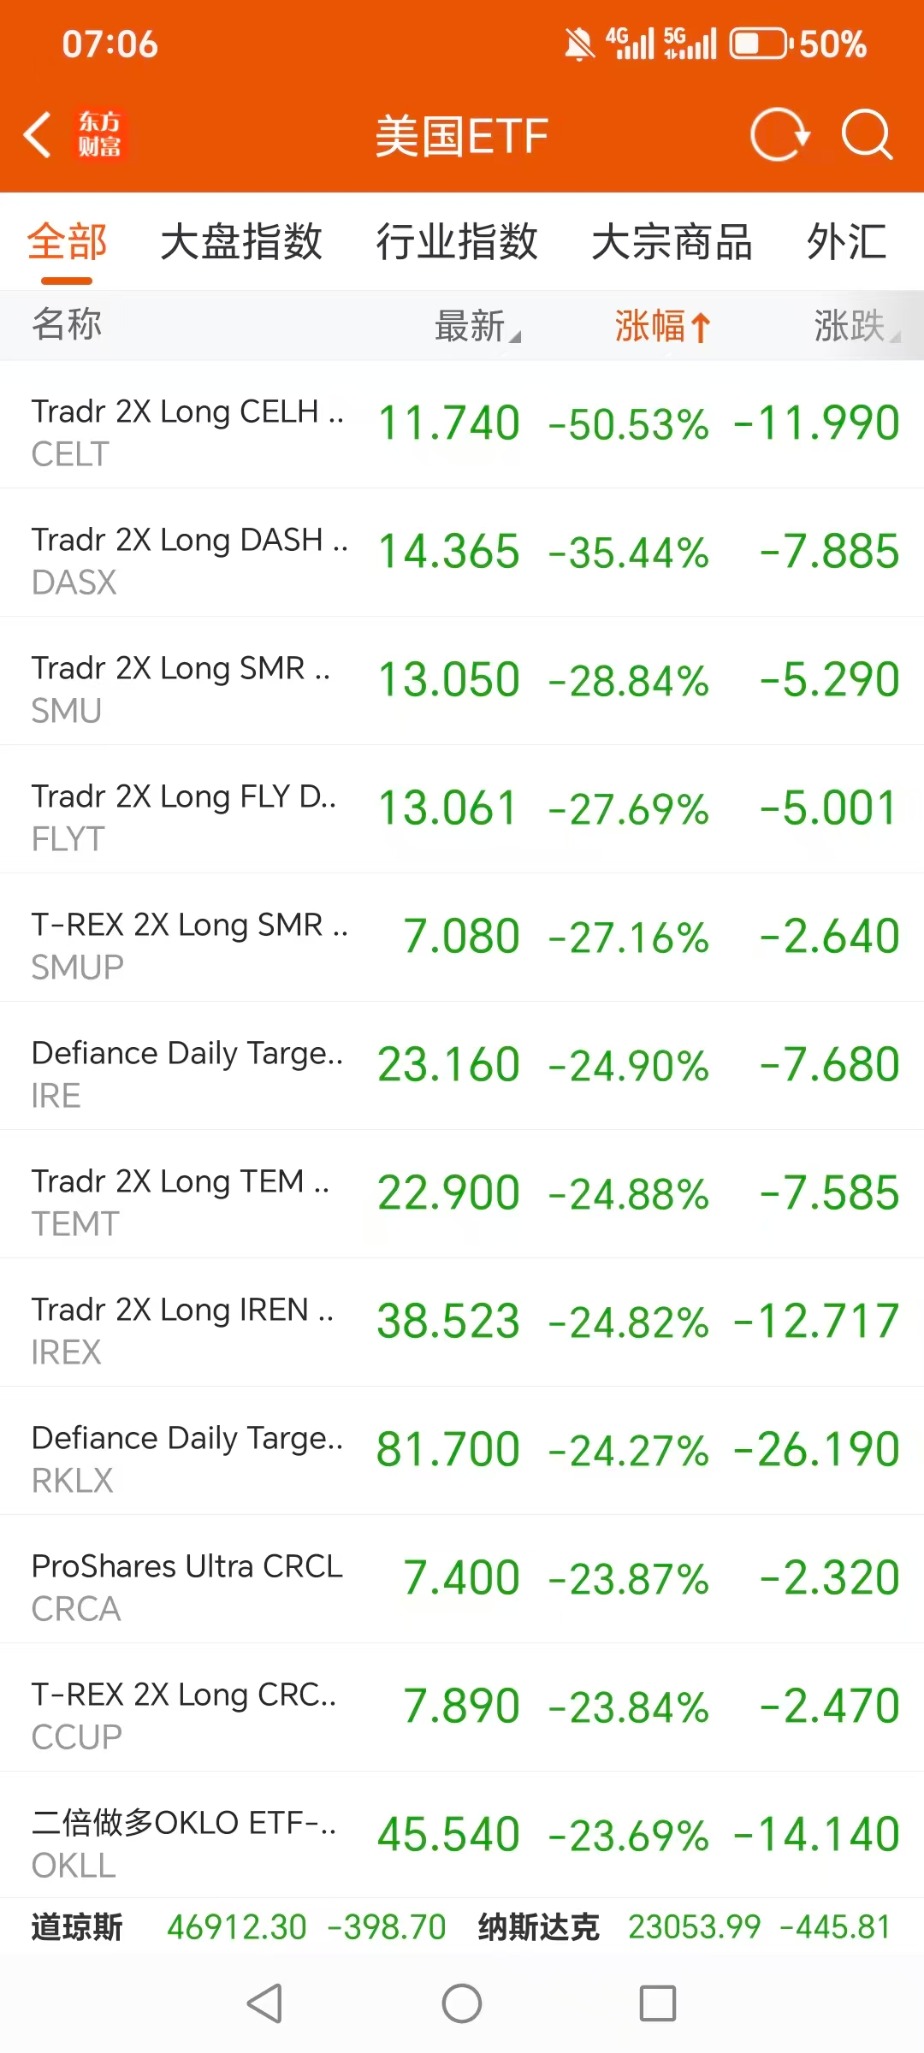This screenshot has height=2053, width=924.
Task: Tap the back arrow icon
Action: [x=38, y=135]
